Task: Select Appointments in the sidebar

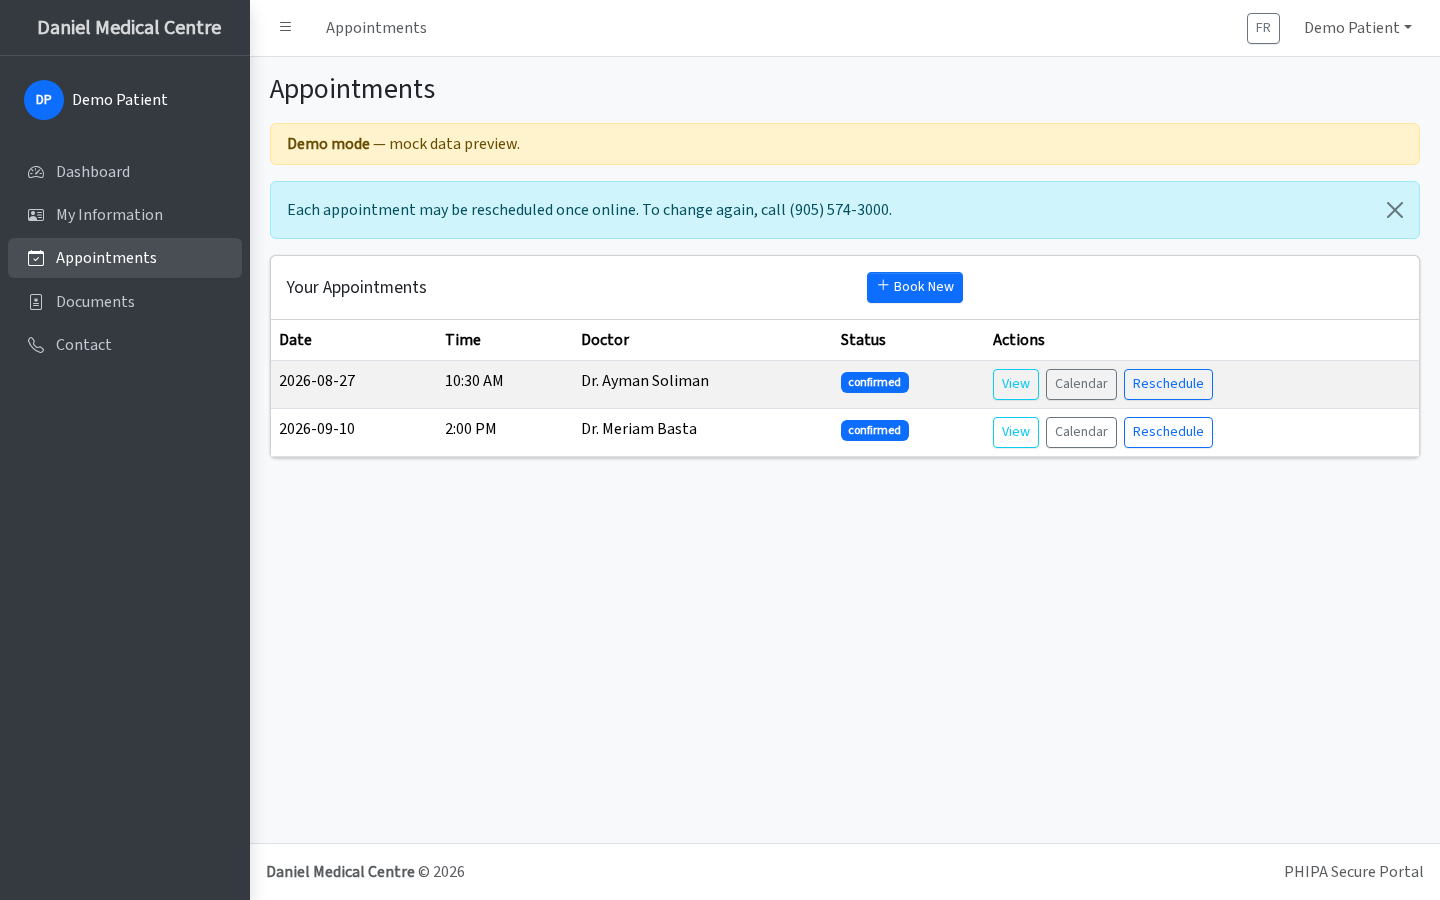Action: coord(125,258)
